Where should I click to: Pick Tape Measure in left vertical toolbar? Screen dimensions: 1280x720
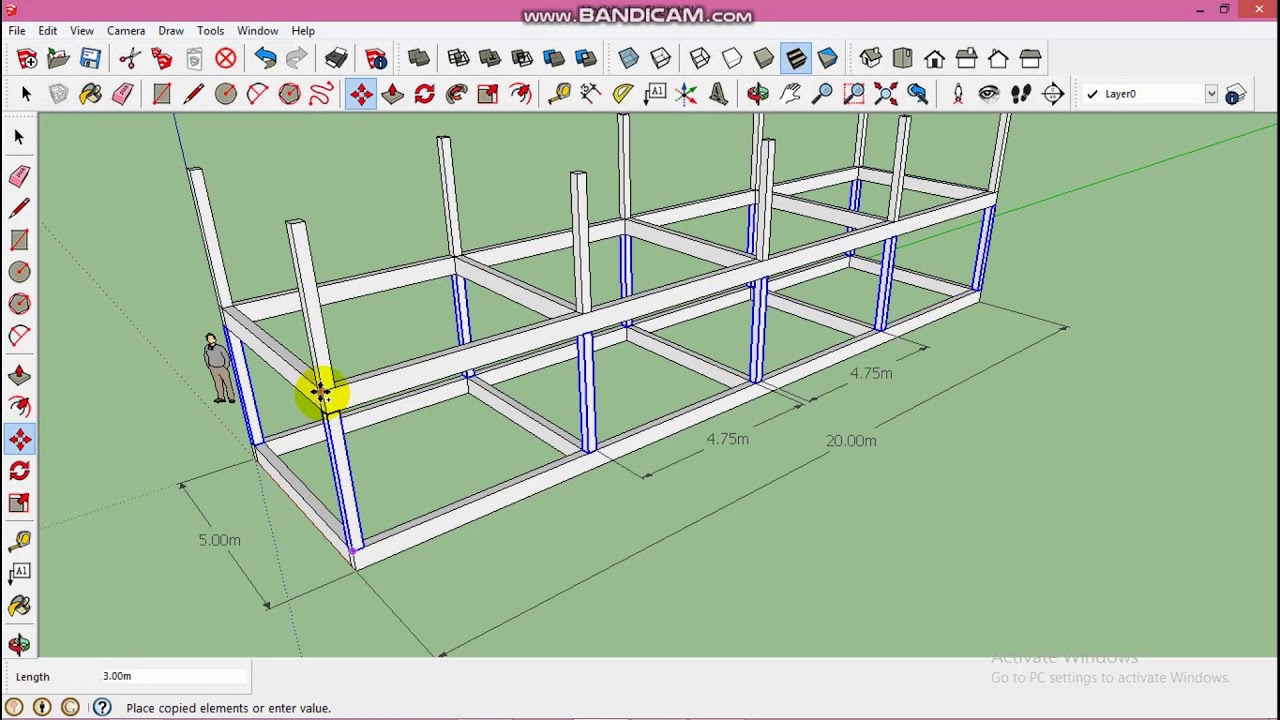(x=19, y=541)
